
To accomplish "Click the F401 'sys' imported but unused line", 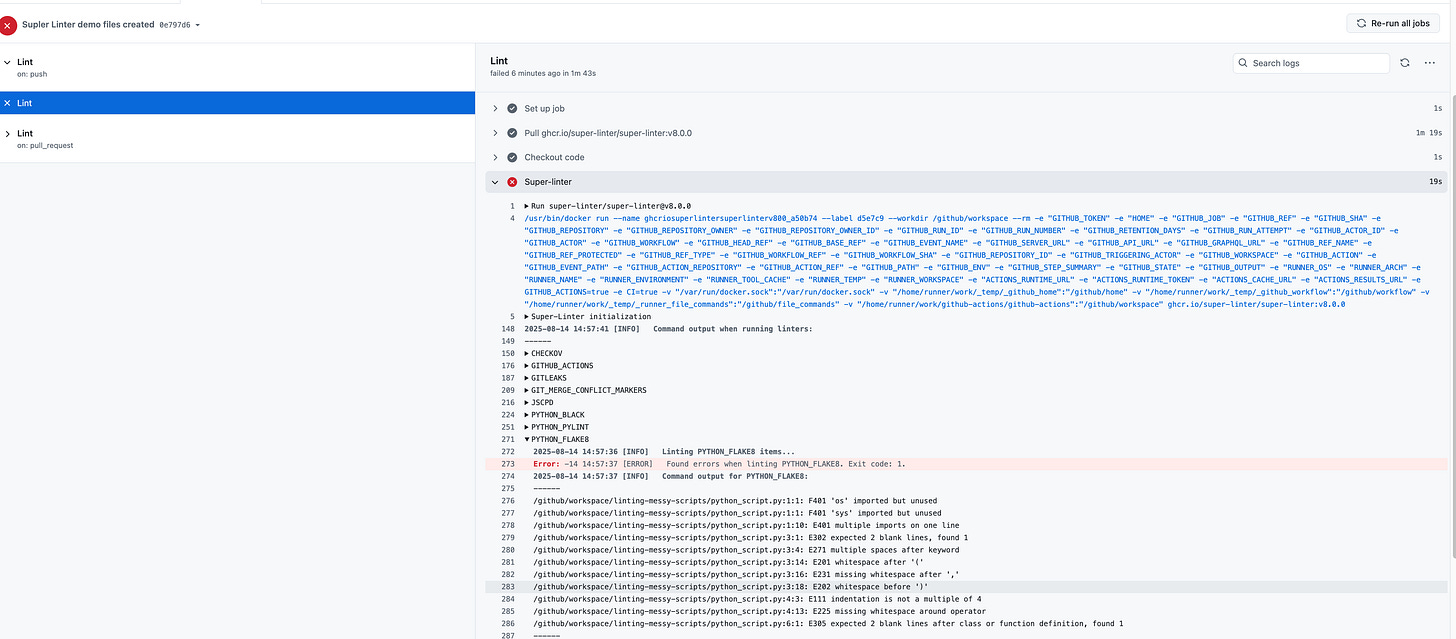I will coord(737,513).
